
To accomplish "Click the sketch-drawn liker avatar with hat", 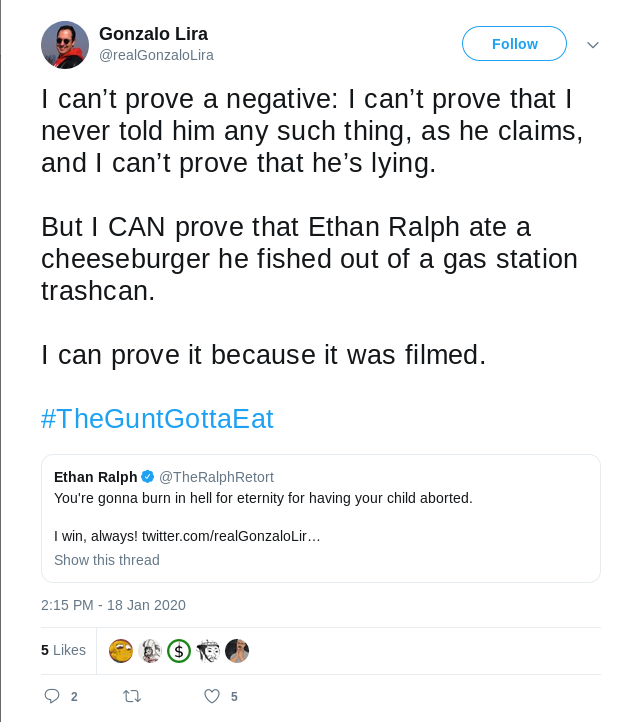I will [208, 651].
